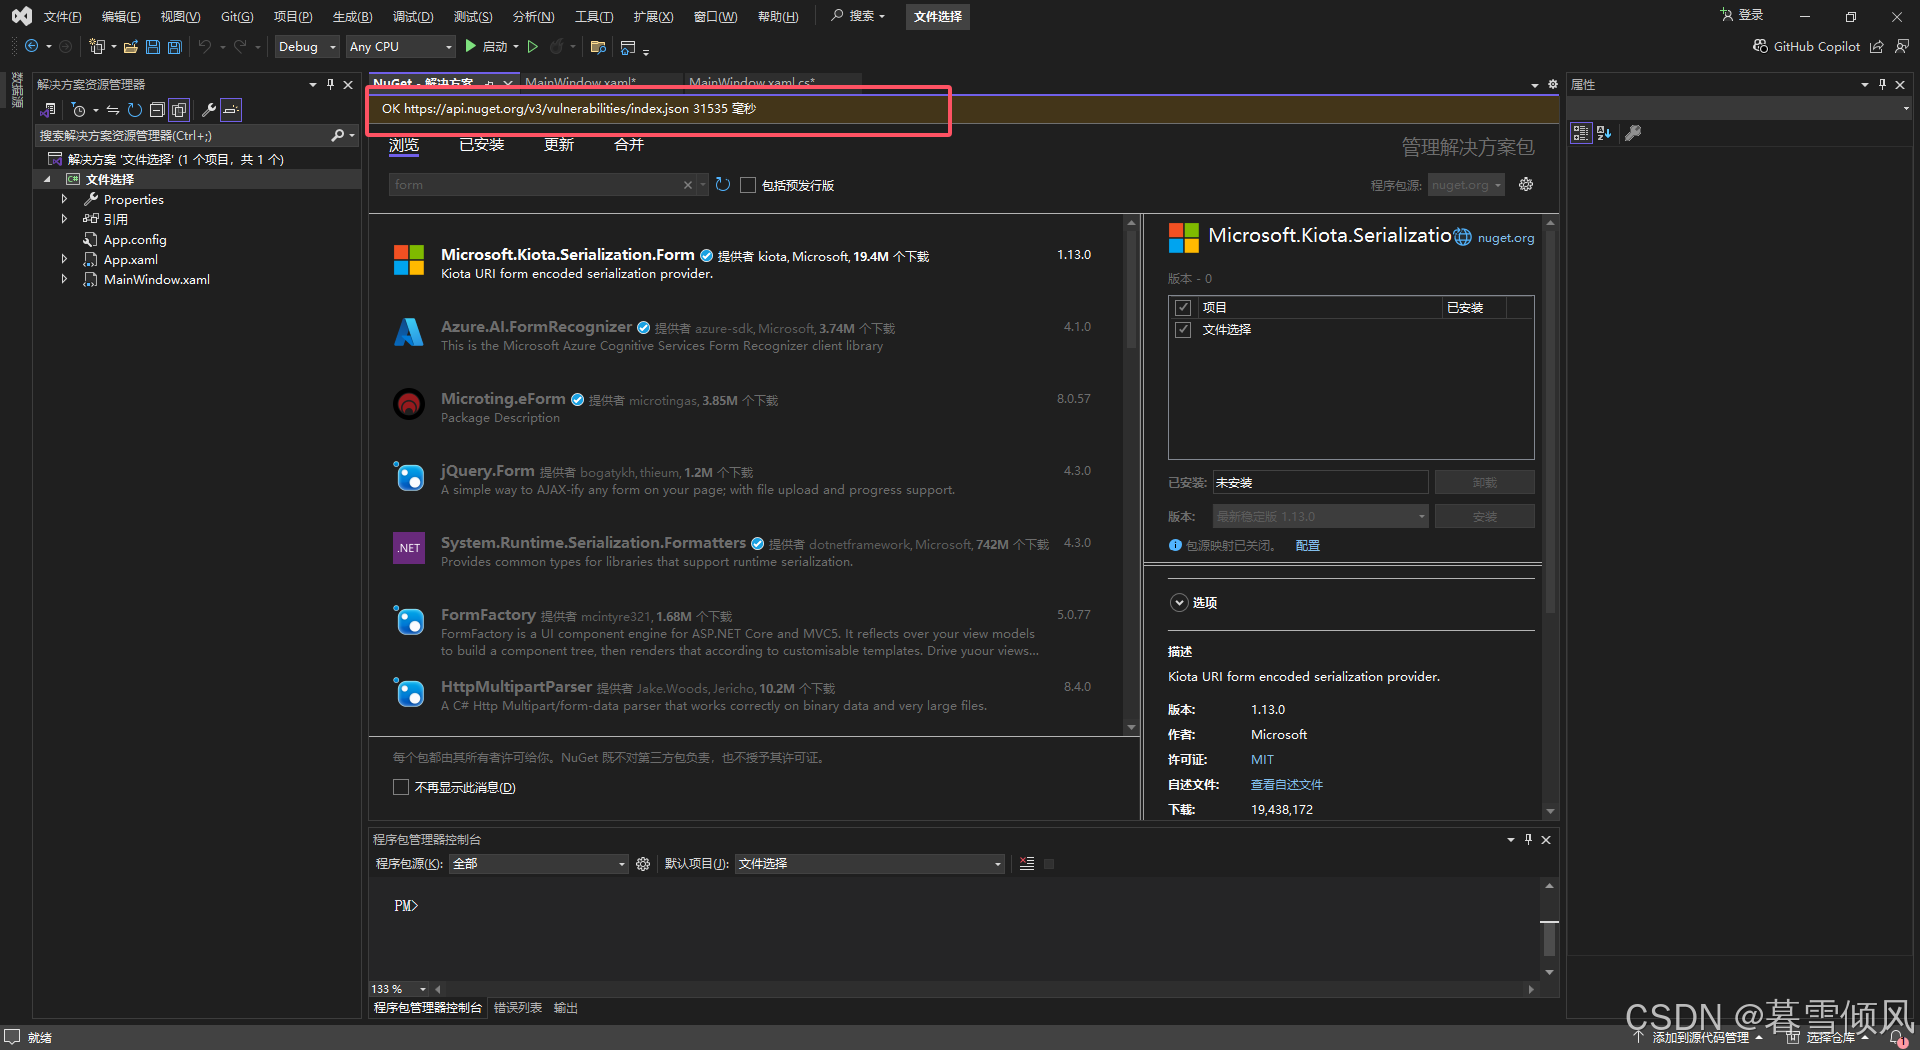
Task: Click the new project toolbar icon
Action: [x=97, y=46]
